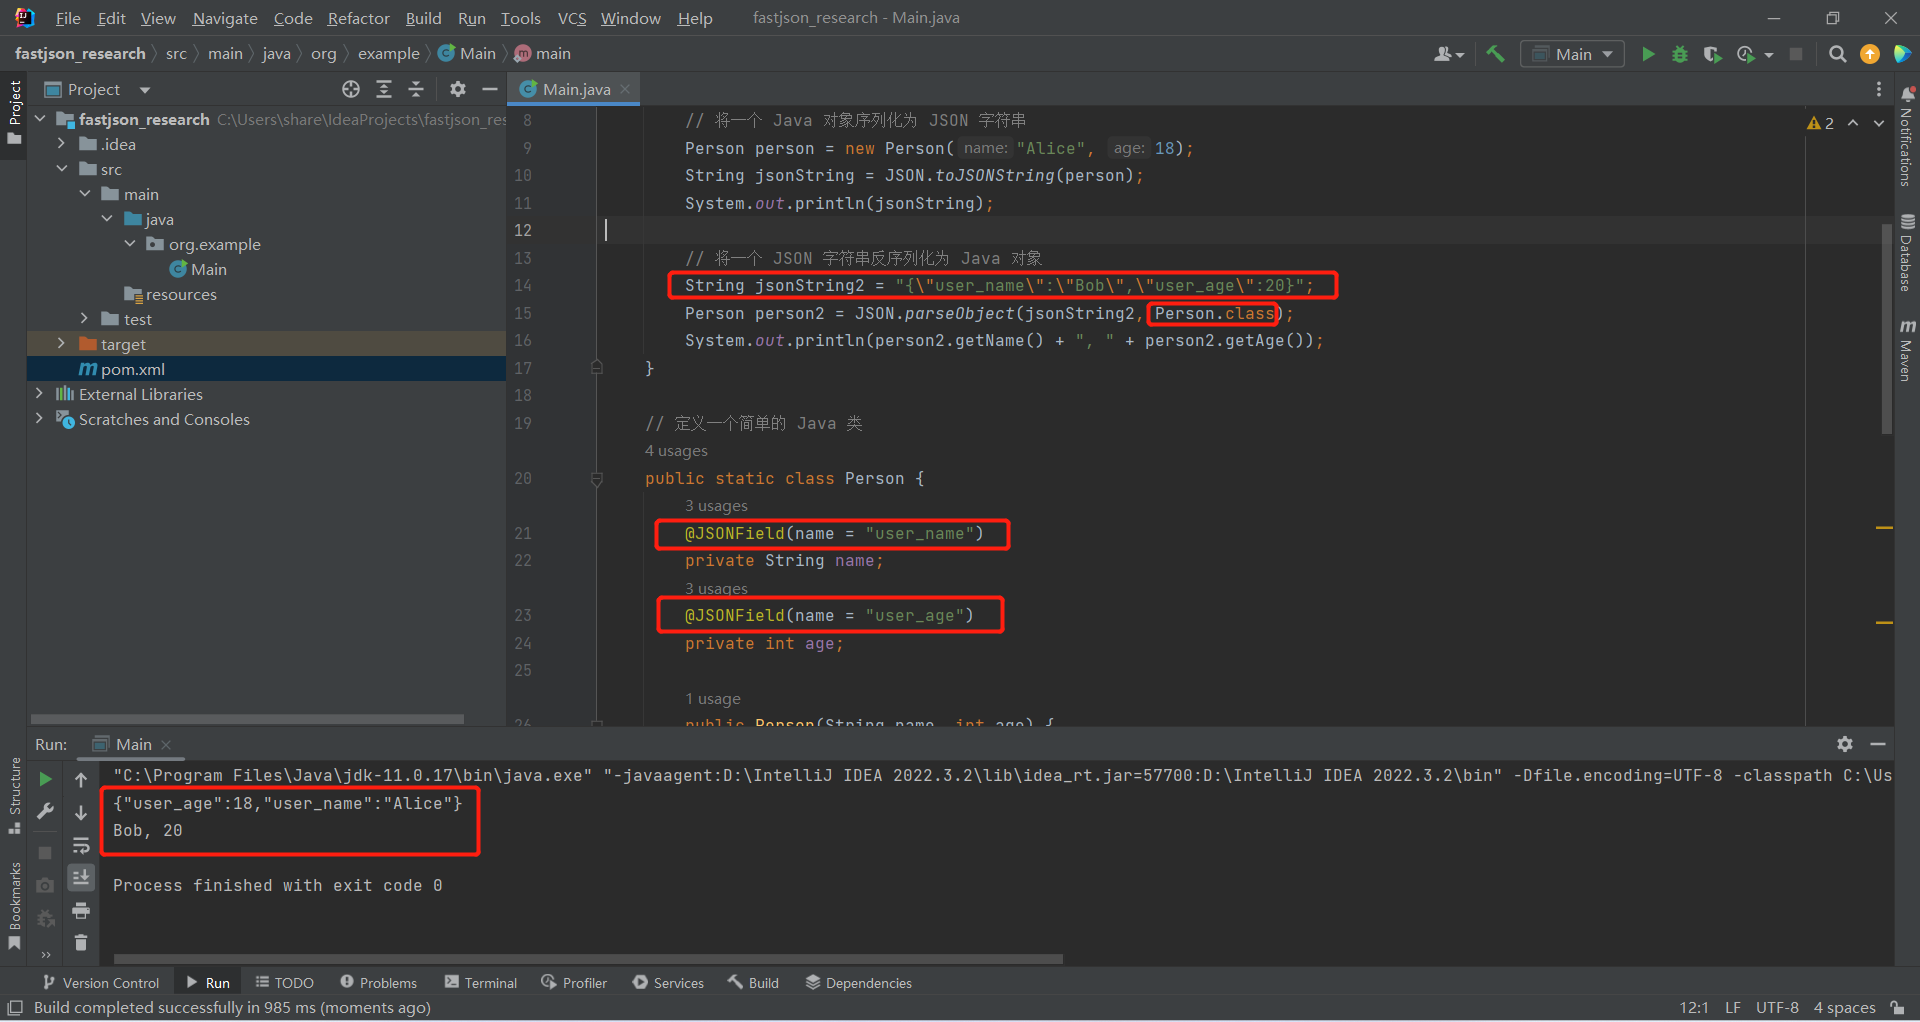Click the wrench icon in Run panel
Screen dimensions: 1920x1022
click(x=45, y=811)
